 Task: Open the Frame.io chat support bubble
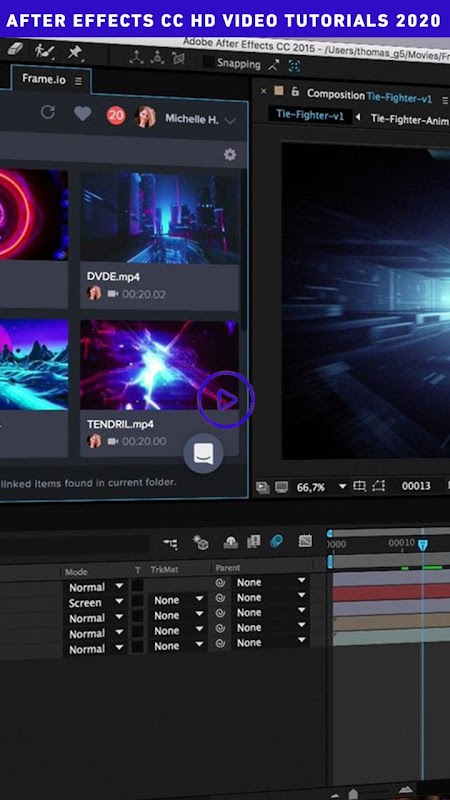pos(204,454)
